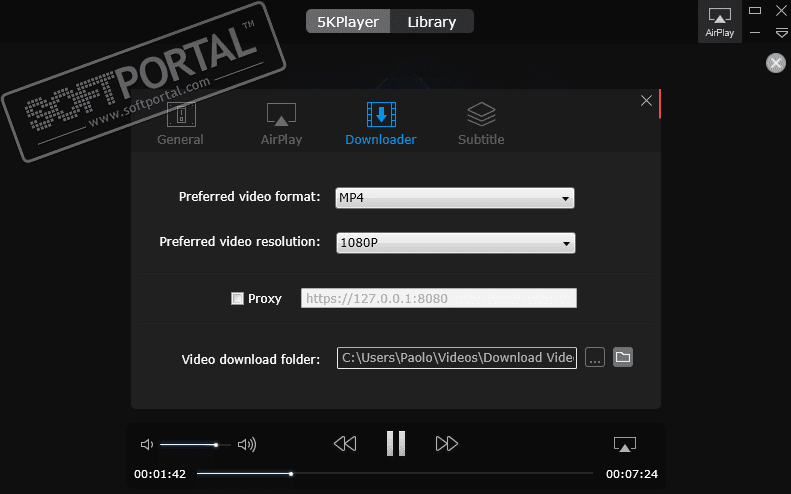Screen dimensions: 791x494
Task: Click the AirPlay button in title bar
Action: tap(719, 22)
